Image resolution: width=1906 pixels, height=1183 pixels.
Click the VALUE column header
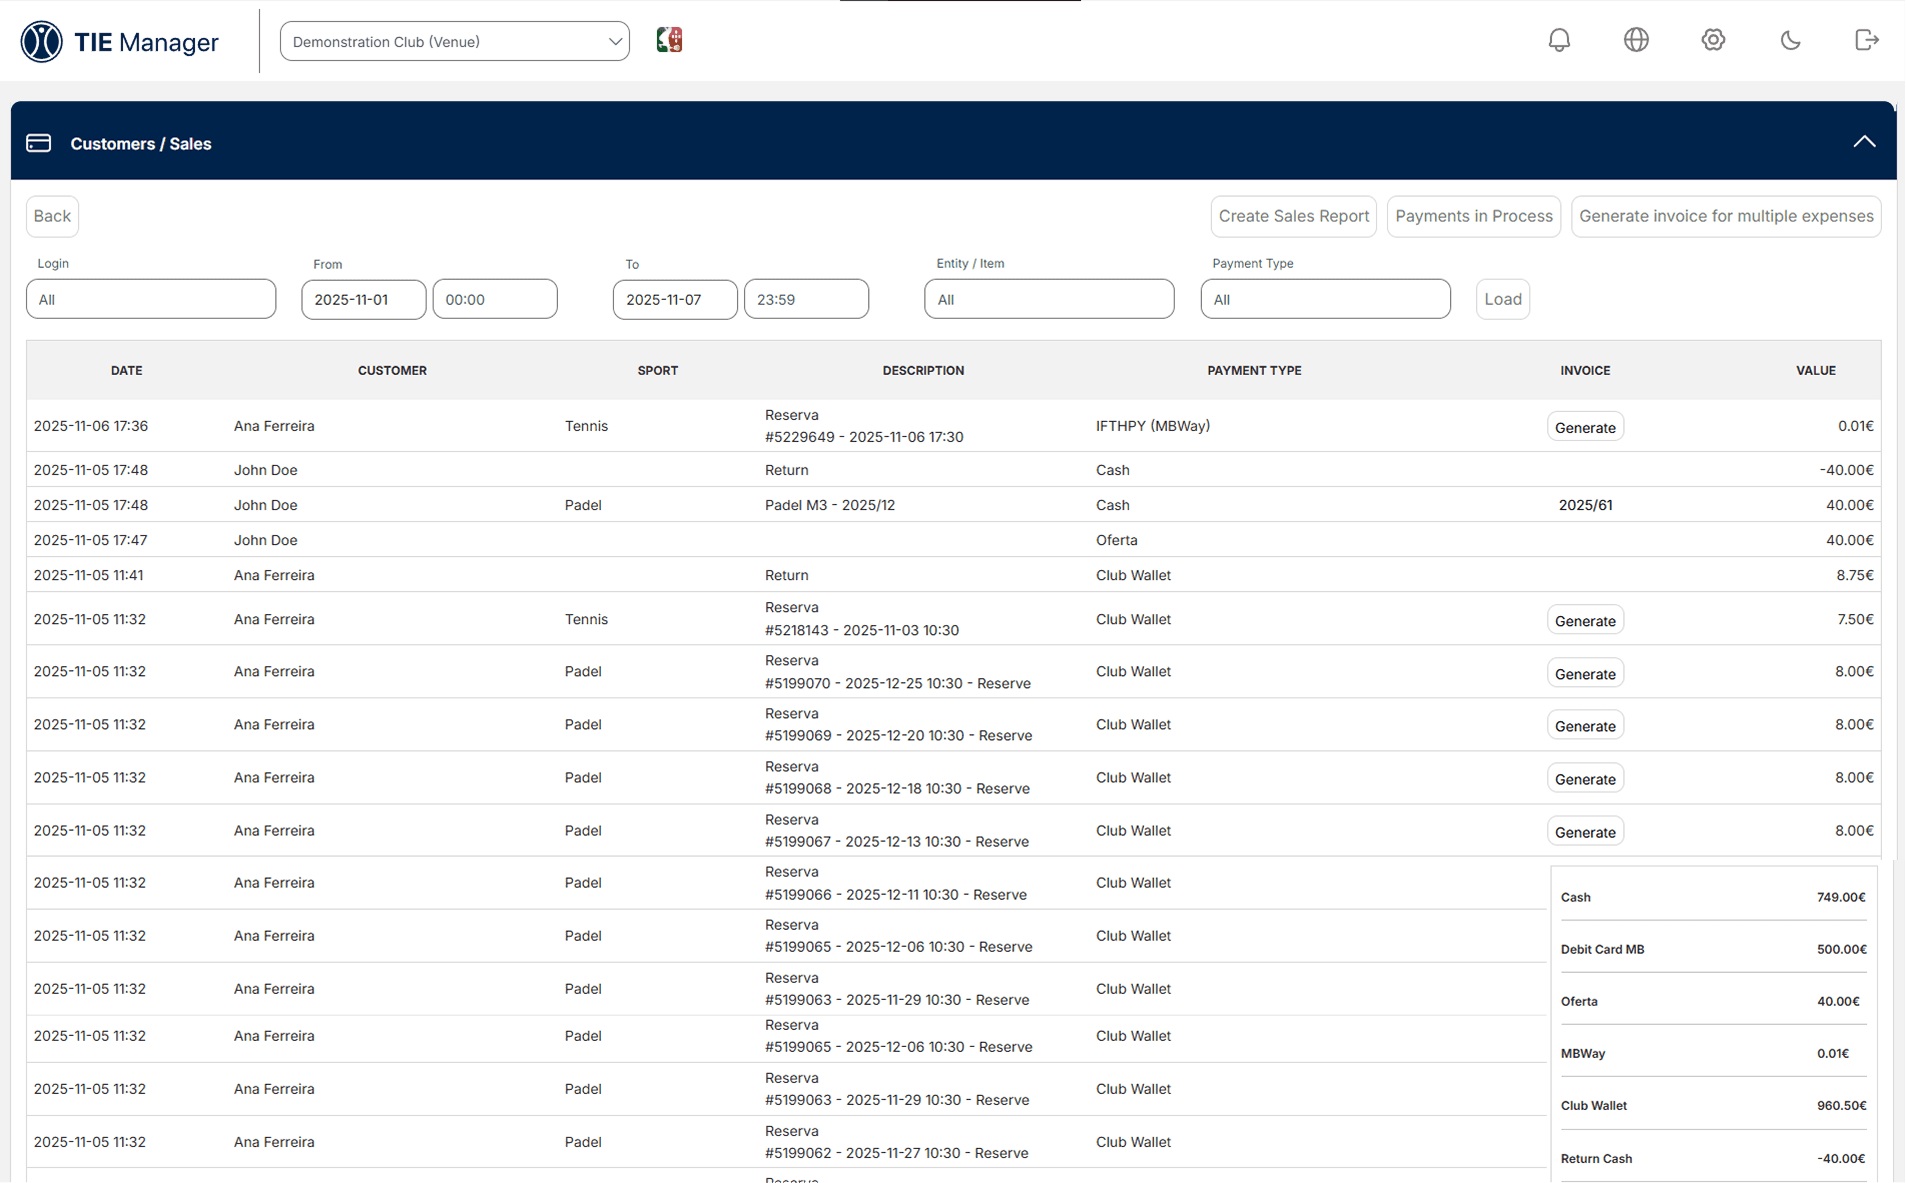(x=1815, y=370)
